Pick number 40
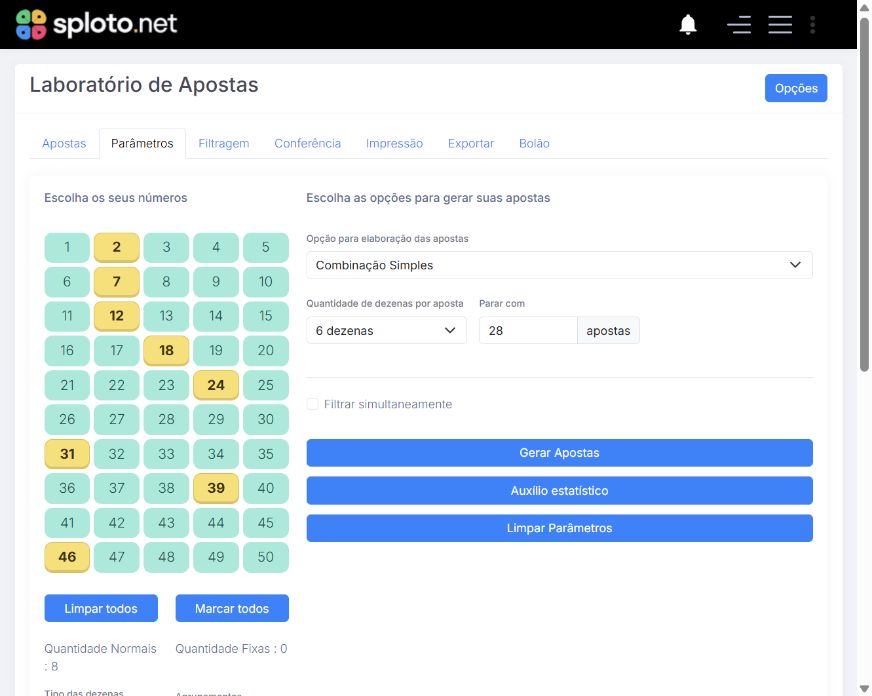Image resolution: width=872 pixels, height=696 pixels. (266, 488)
